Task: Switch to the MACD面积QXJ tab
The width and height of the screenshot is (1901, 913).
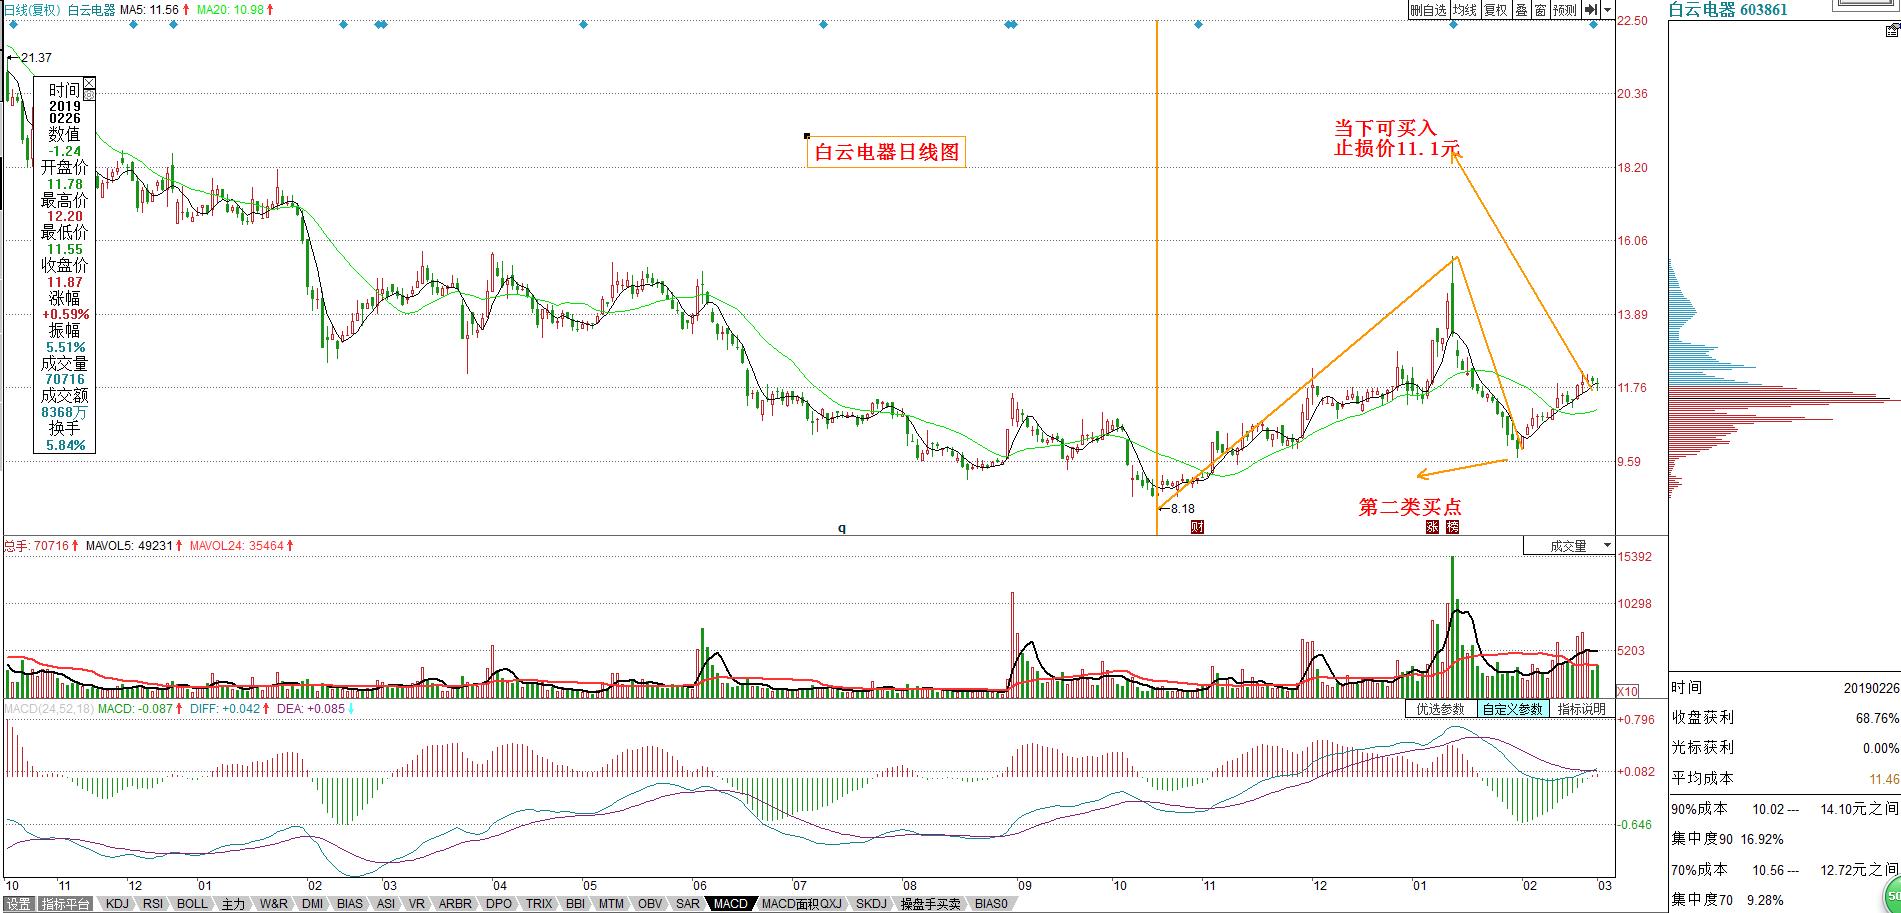Action: click(802, 904)
